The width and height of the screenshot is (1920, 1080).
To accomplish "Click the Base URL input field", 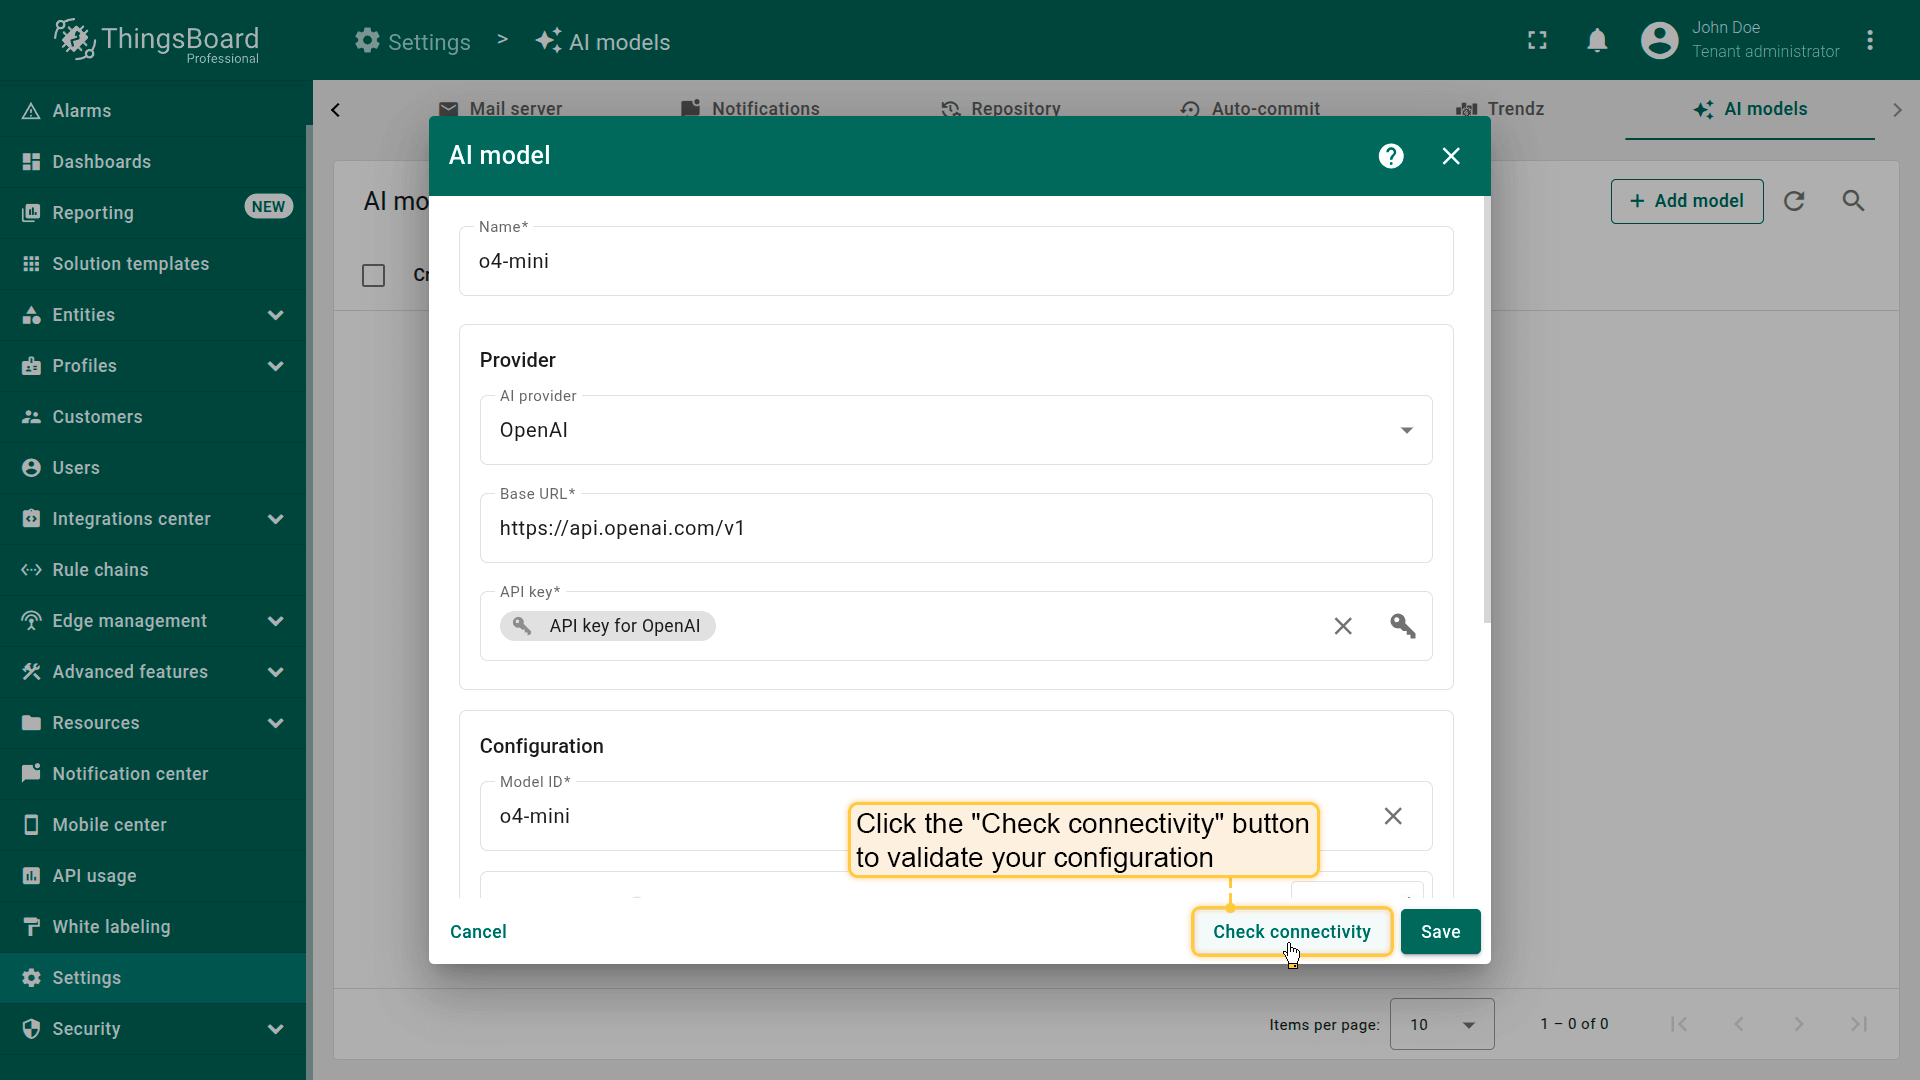I will pos(955,528).
